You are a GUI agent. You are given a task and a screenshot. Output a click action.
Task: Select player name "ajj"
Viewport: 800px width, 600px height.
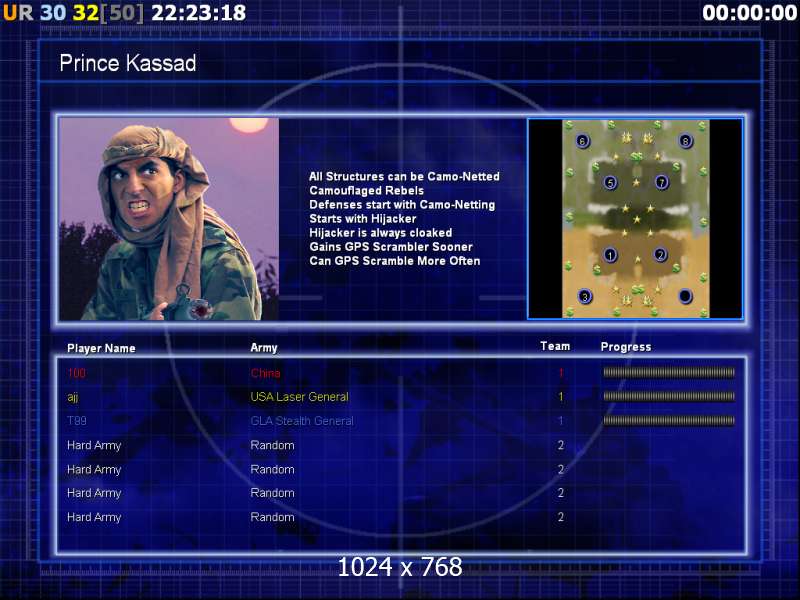click(72, 397)
